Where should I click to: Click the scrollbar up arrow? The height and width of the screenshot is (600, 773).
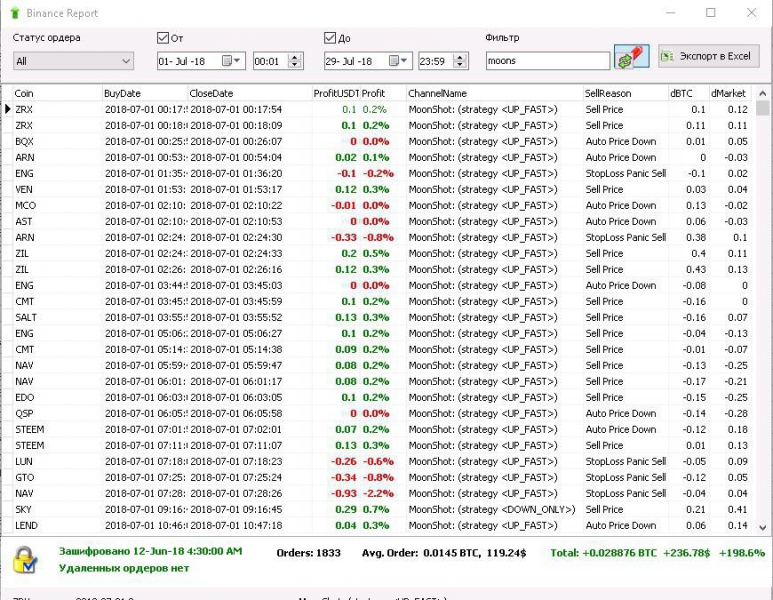click(x=762, y=93)
